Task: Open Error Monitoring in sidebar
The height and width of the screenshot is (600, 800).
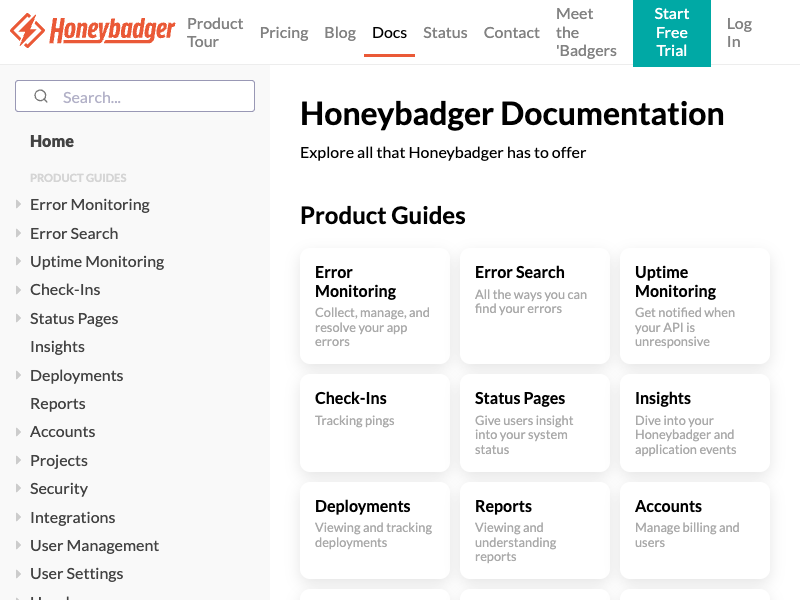Action: click(x=90, y=205)
